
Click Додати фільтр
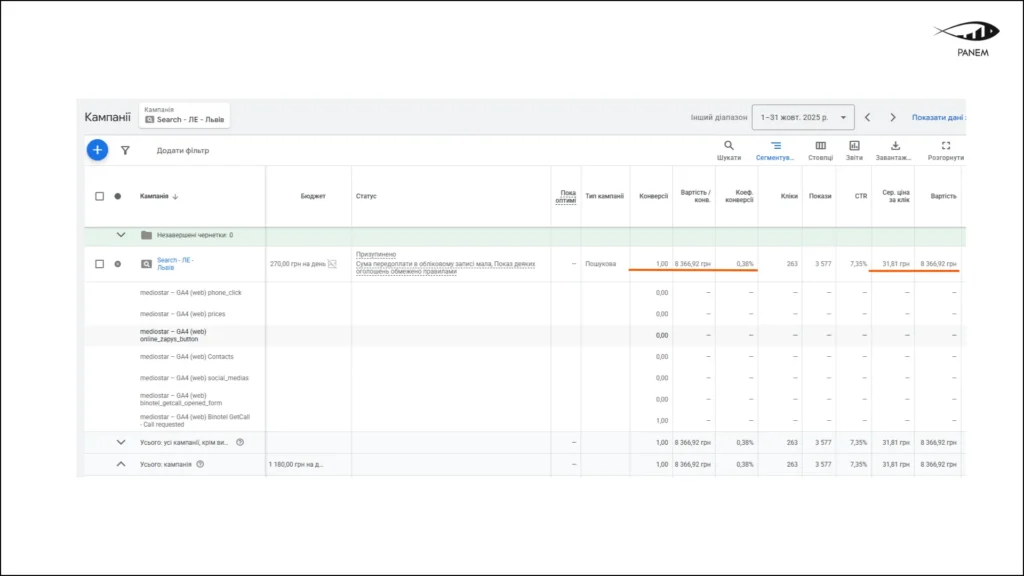click(x=183, y=150)
